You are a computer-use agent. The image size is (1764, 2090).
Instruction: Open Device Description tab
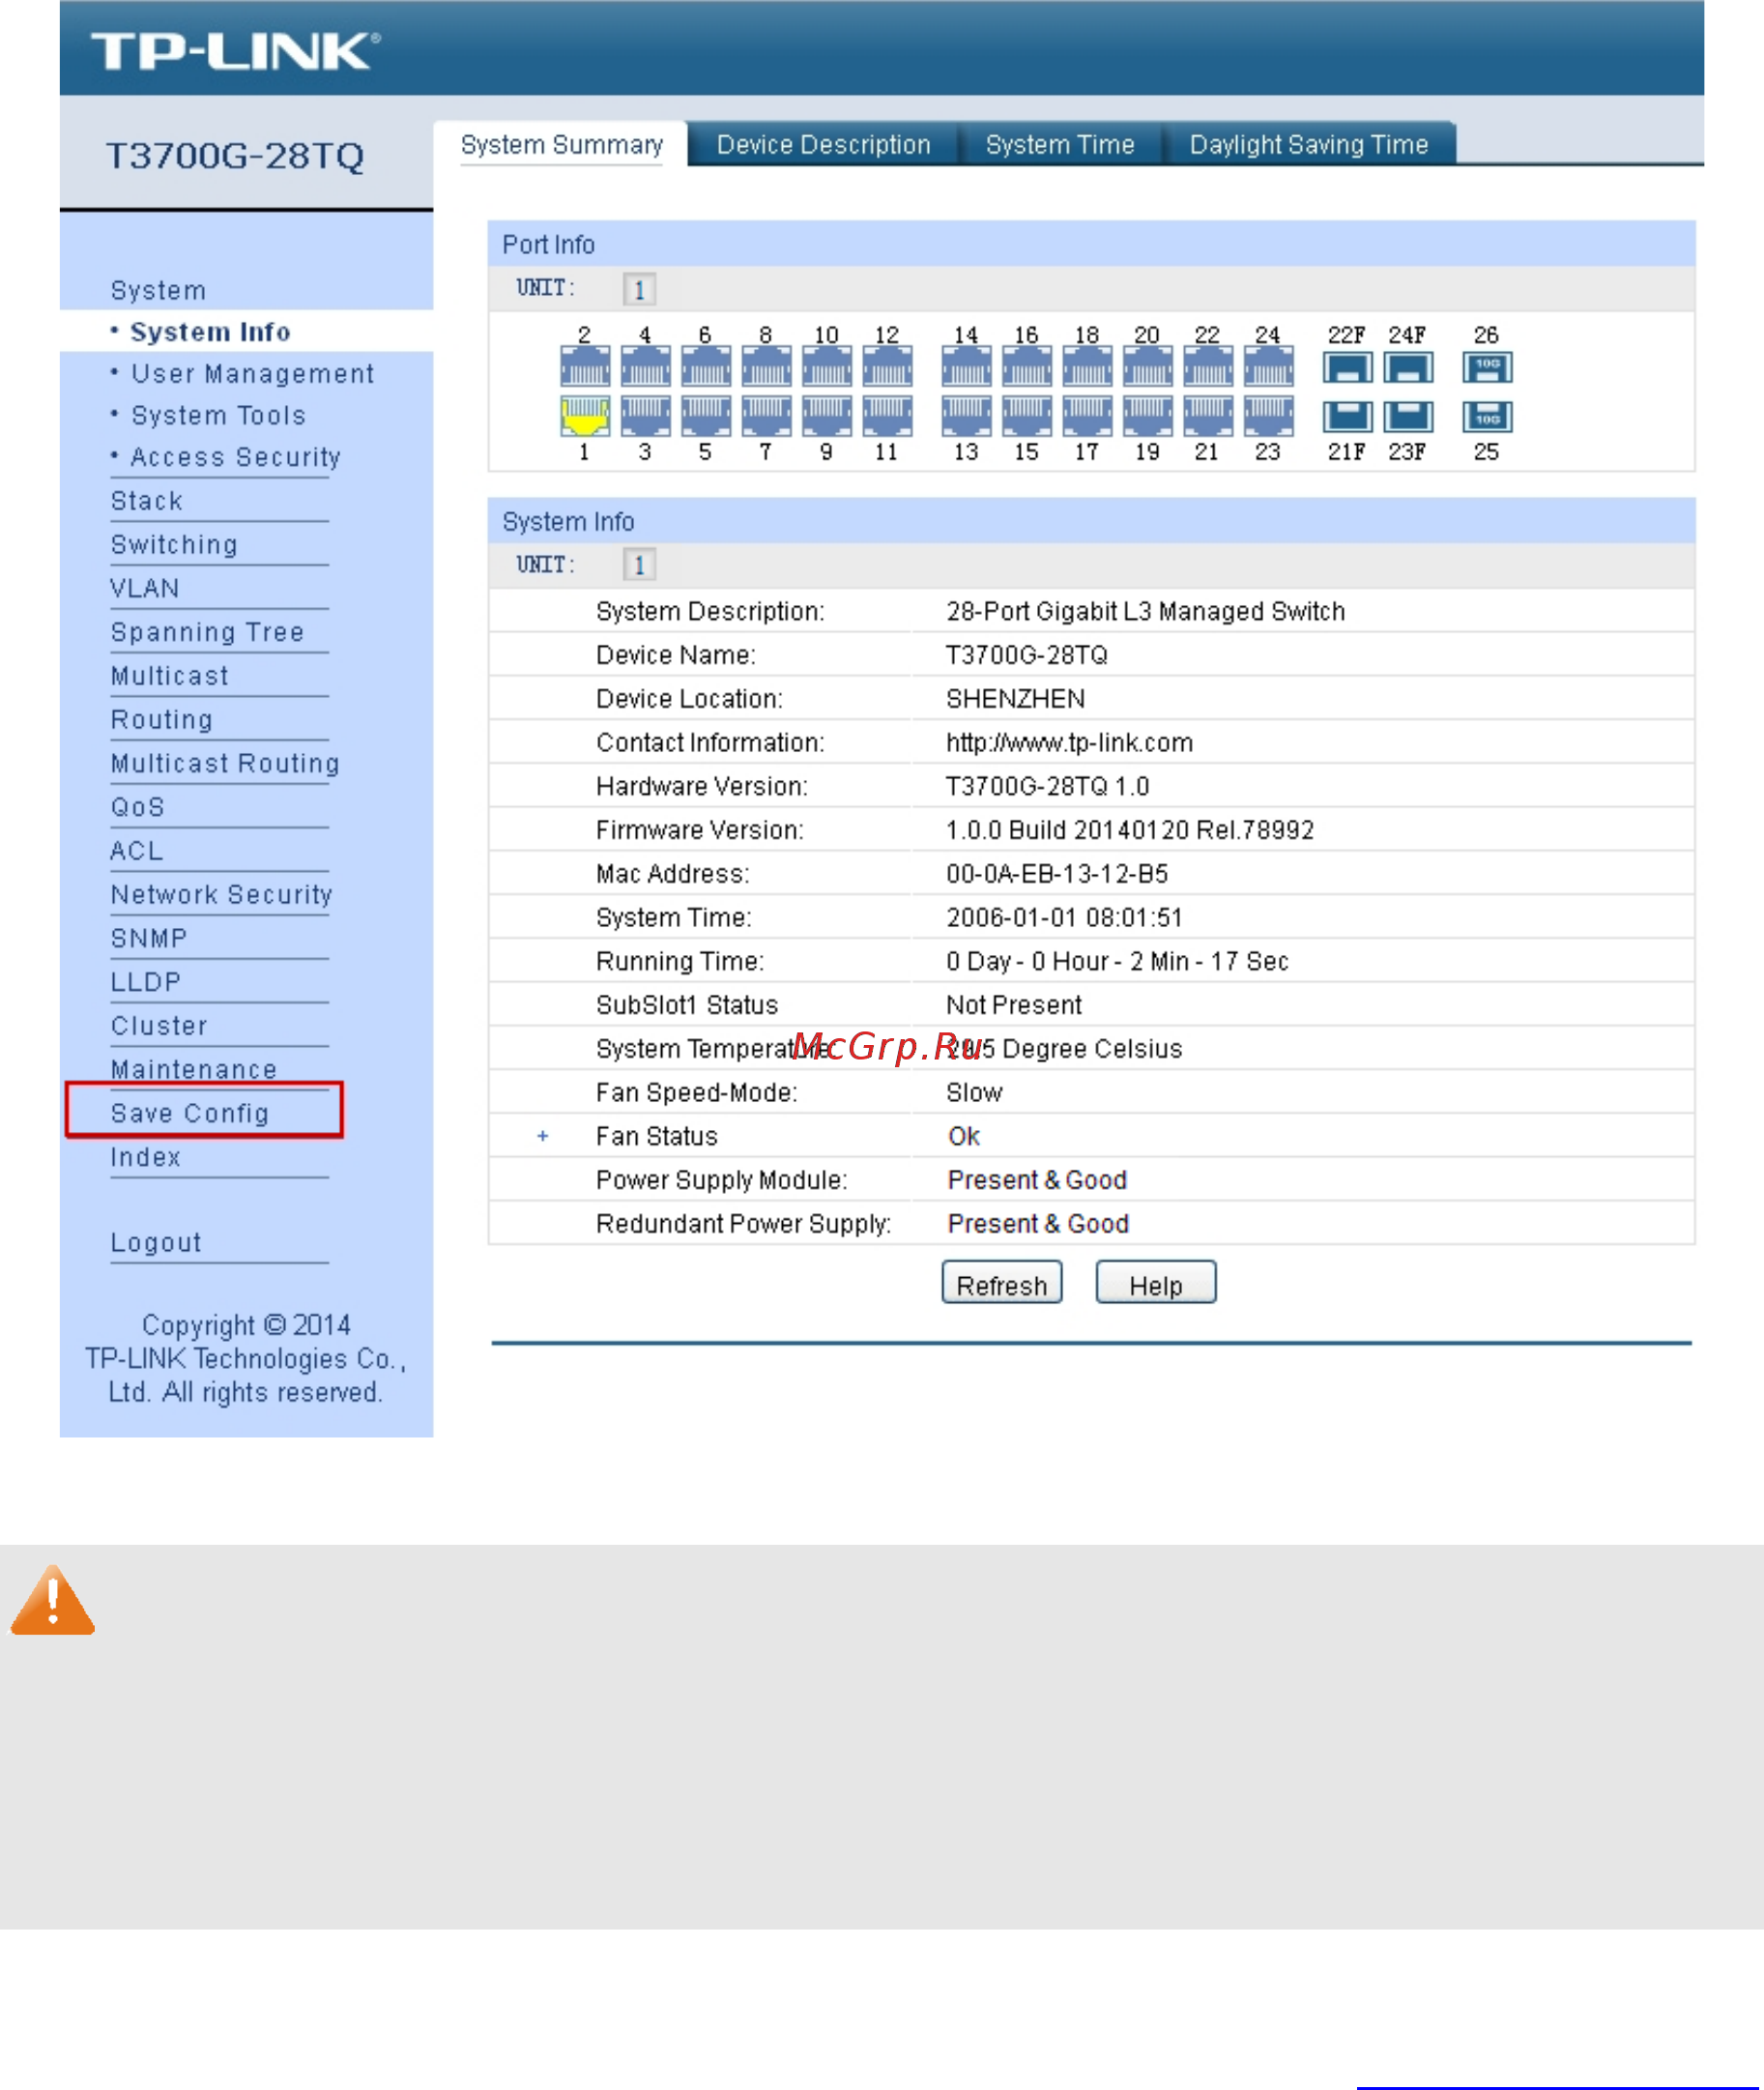(823, 145)
